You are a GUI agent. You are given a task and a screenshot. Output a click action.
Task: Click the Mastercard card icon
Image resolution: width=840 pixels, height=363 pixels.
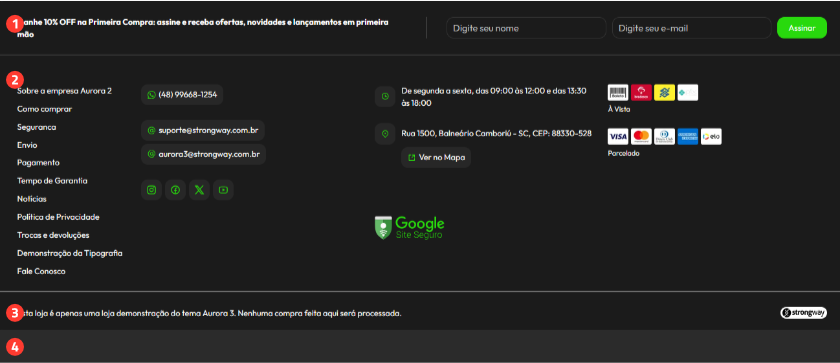tap(641, 137)
